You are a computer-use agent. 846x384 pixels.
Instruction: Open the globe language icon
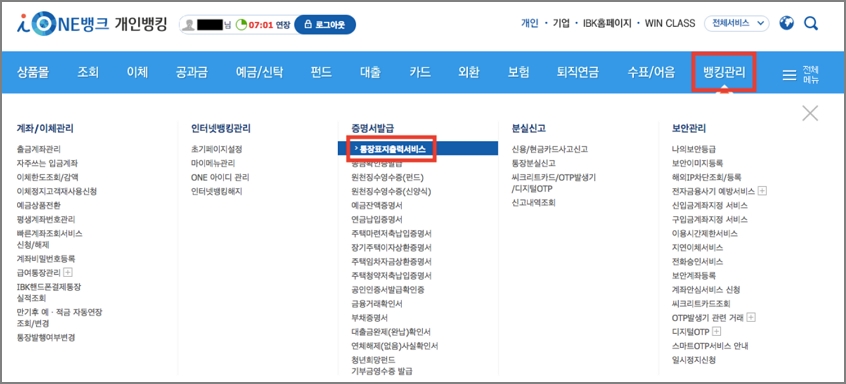point(787,23)
